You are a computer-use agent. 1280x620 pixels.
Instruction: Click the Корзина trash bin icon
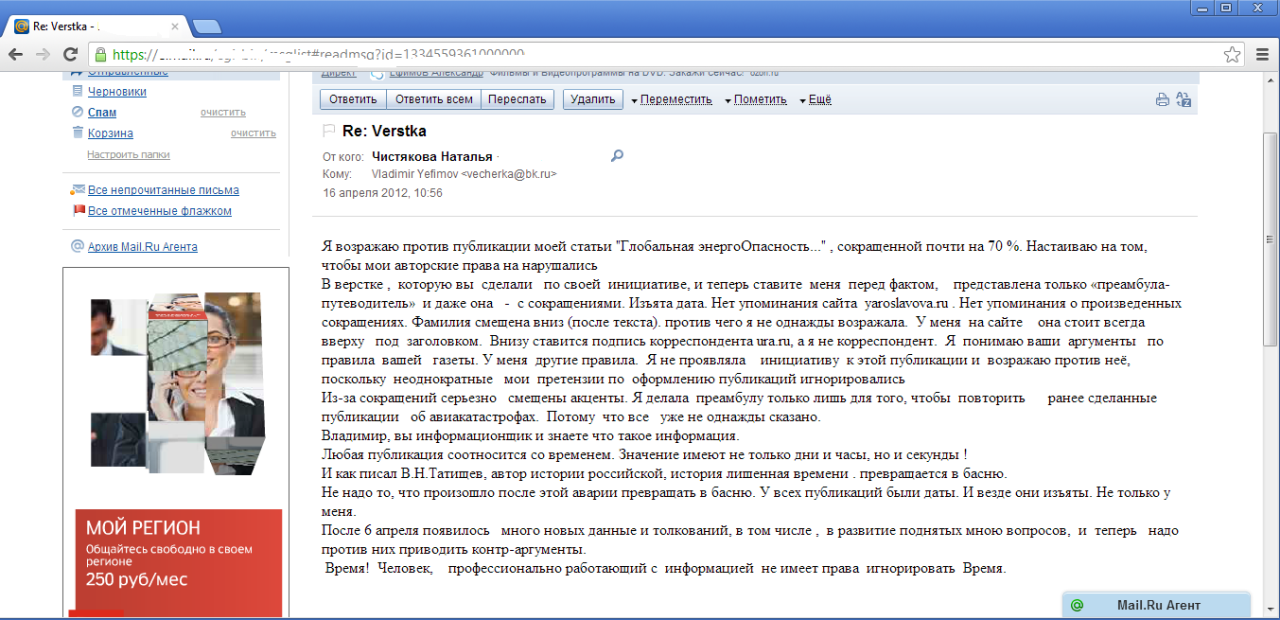(77, 133)
